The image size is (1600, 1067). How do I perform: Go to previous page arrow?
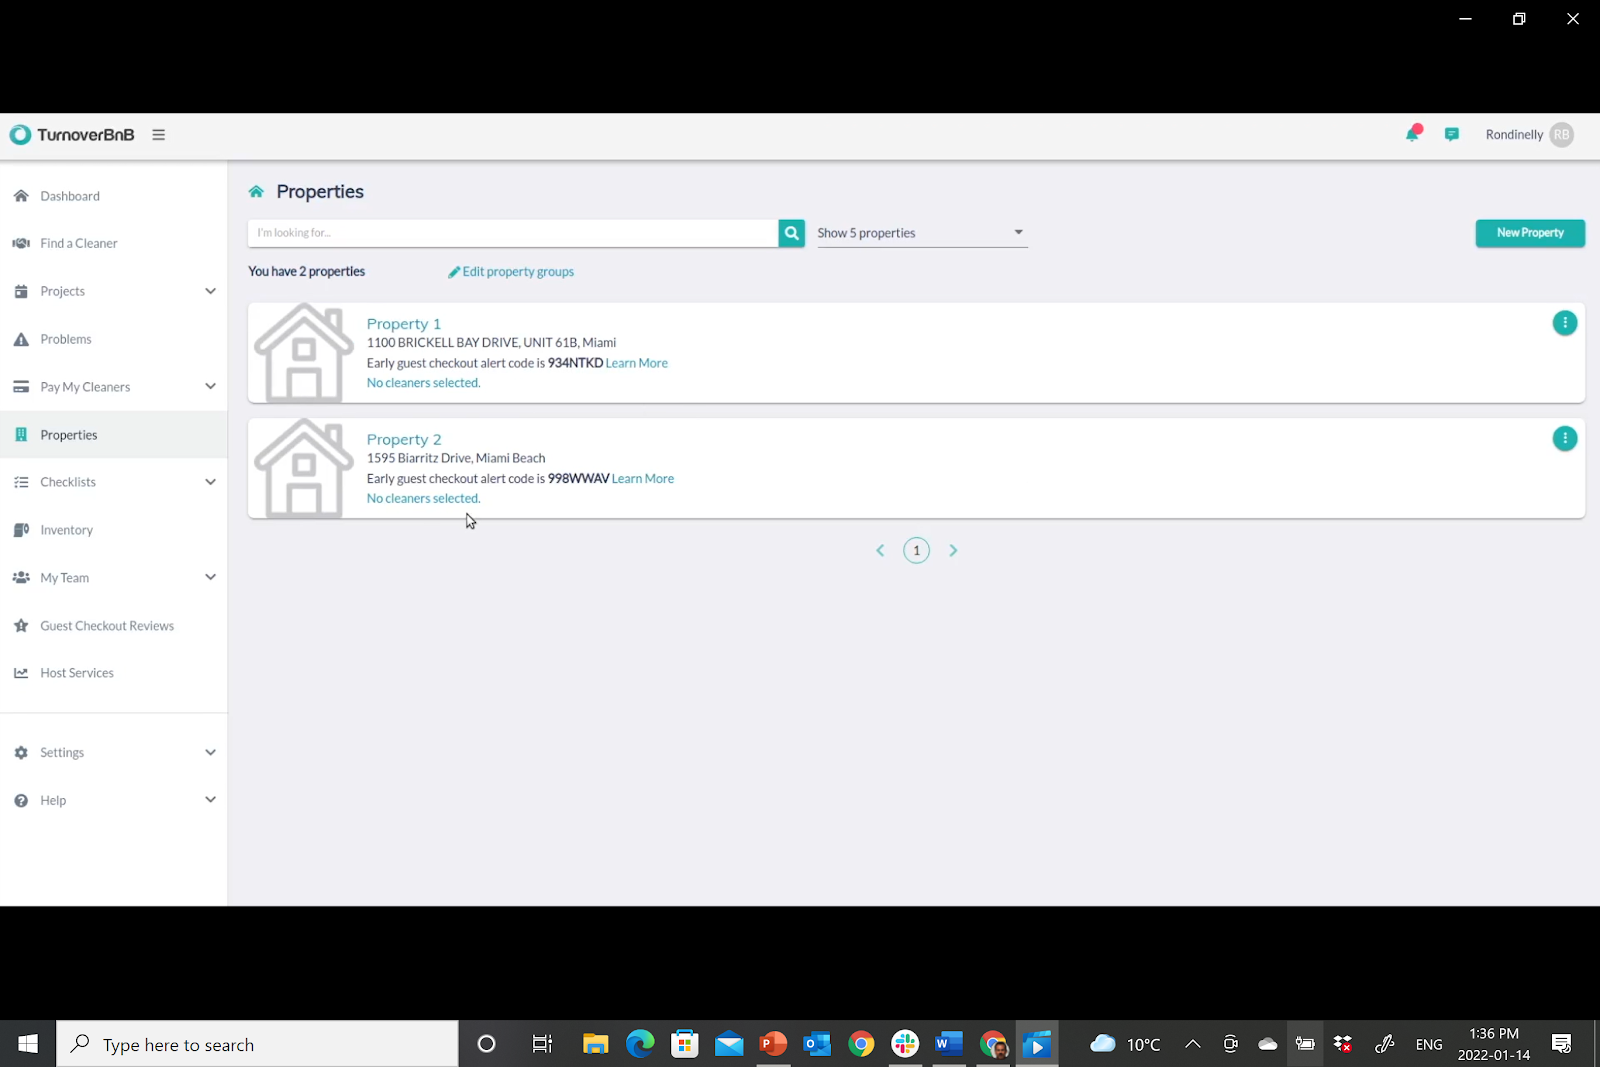click(880, 551)
